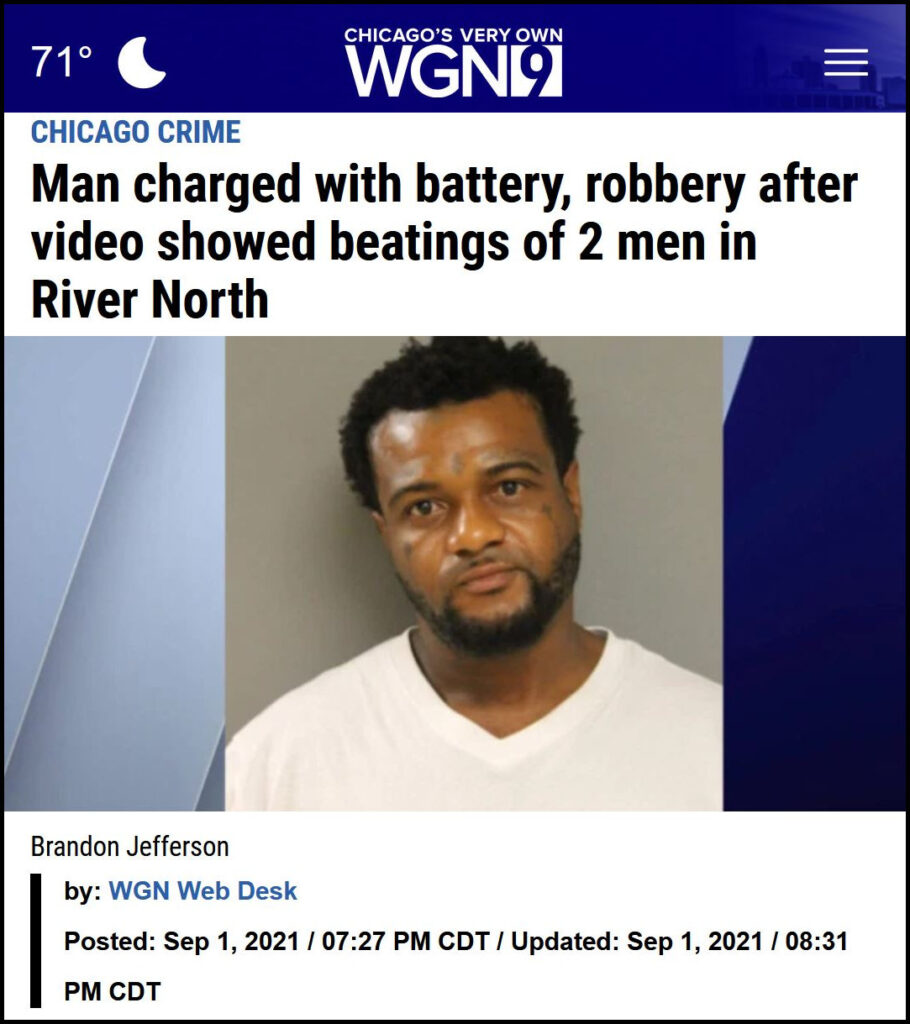Click the article headline about River North
This screenshot has height=1024, width=910.
point(444,242)
